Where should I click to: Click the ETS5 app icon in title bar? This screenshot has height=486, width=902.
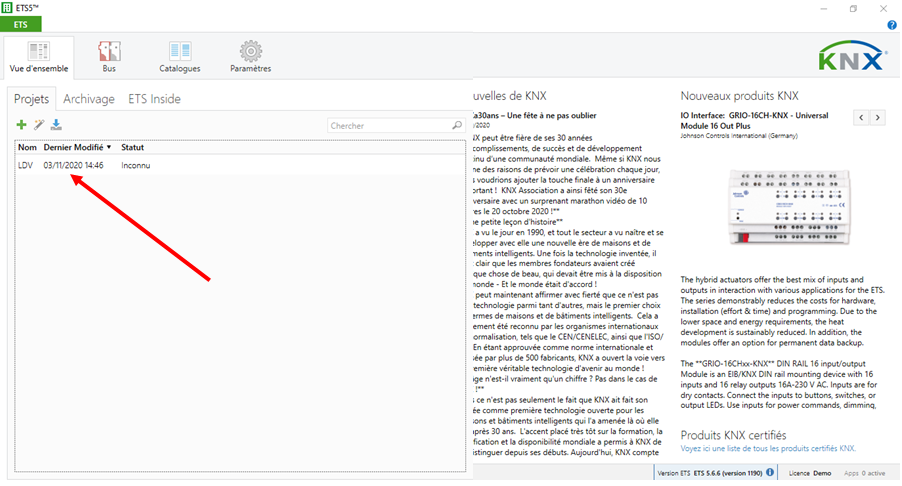7,8
